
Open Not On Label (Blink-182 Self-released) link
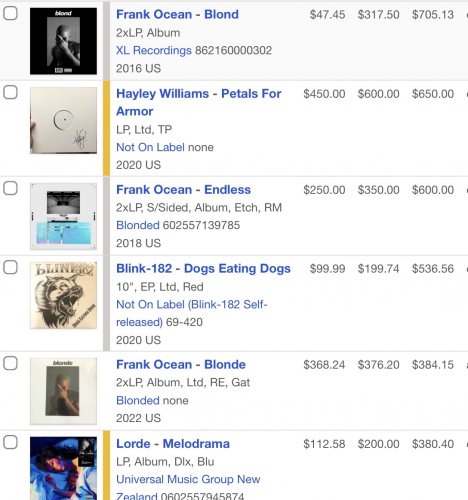[192, 313]
